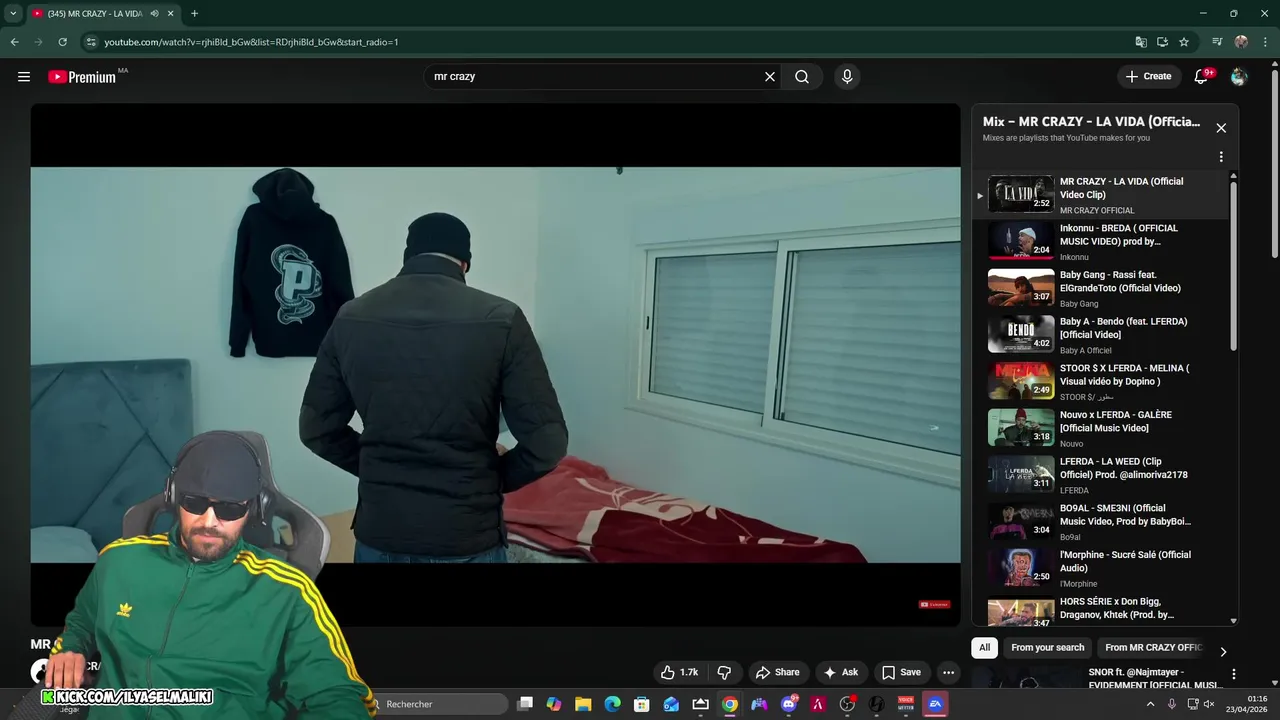The width and height of the screenshot is (1280, 720).
Task: Play Baby Gang - Rassi video
Action: coord(1100,289)
